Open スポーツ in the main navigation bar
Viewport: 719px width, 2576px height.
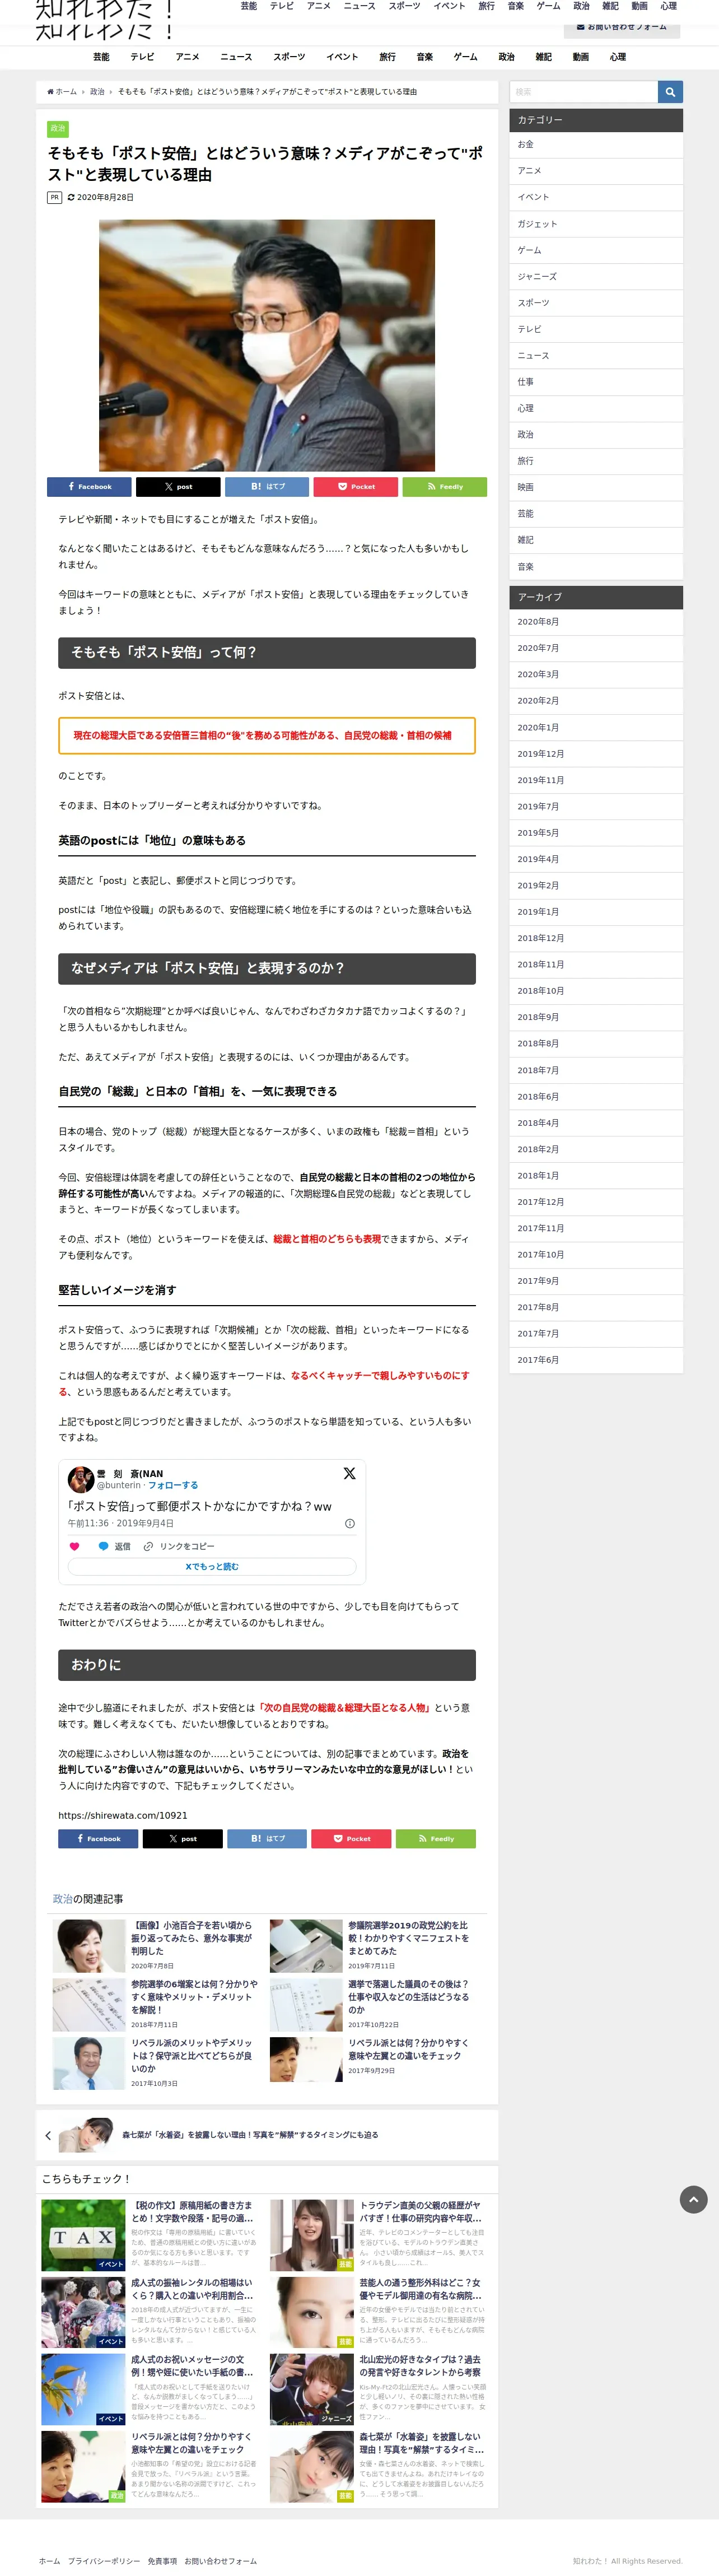290,57
